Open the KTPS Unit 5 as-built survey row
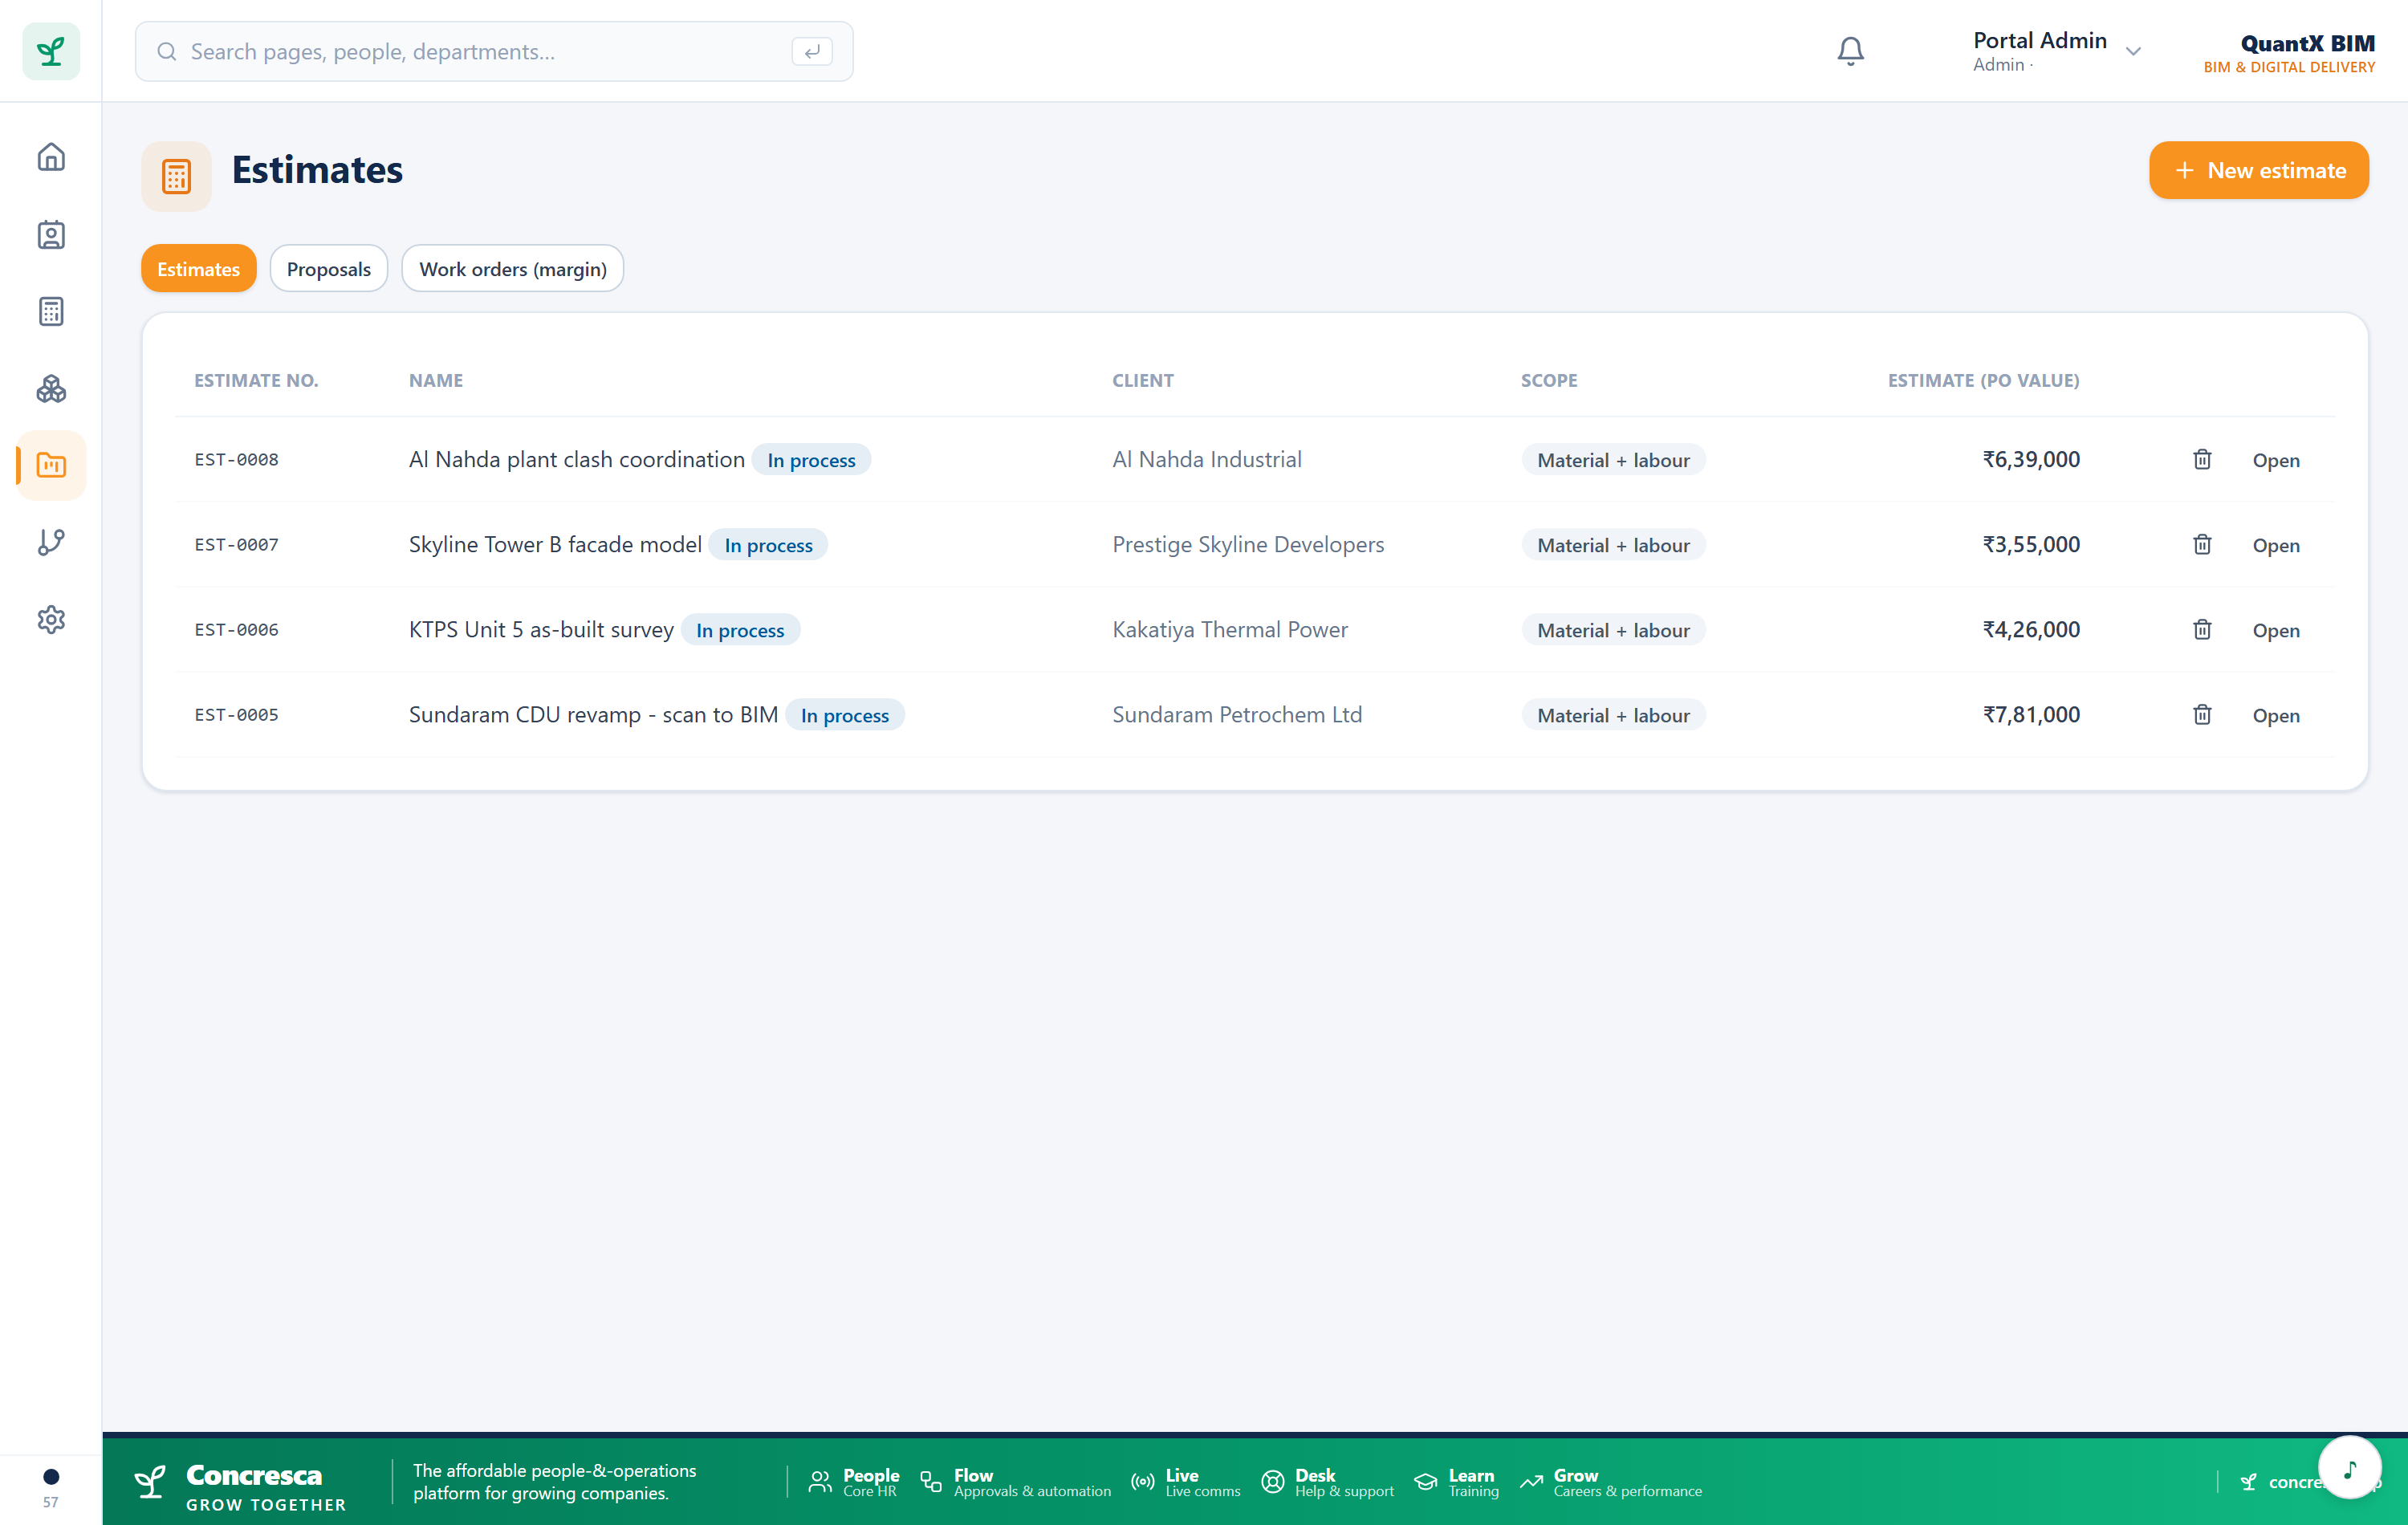Viewport: 2408px width, 1525px height. (x=2276, y=630)
